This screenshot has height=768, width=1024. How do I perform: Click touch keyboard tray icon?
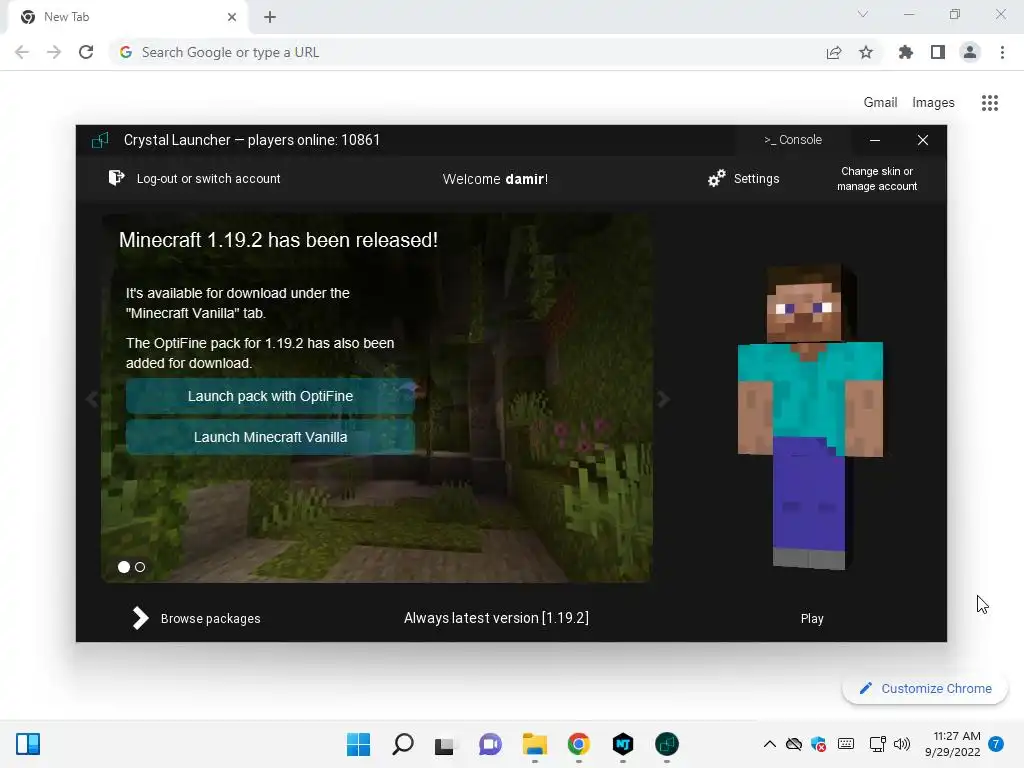point(846,744)
